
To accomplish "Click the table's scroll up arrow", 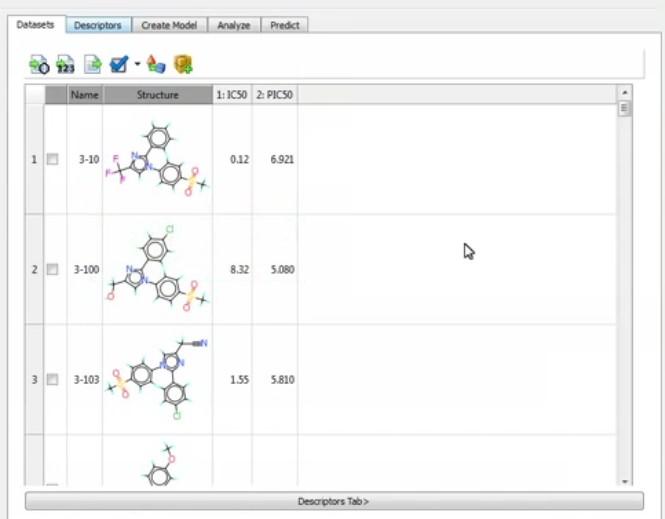I will 624,92.
